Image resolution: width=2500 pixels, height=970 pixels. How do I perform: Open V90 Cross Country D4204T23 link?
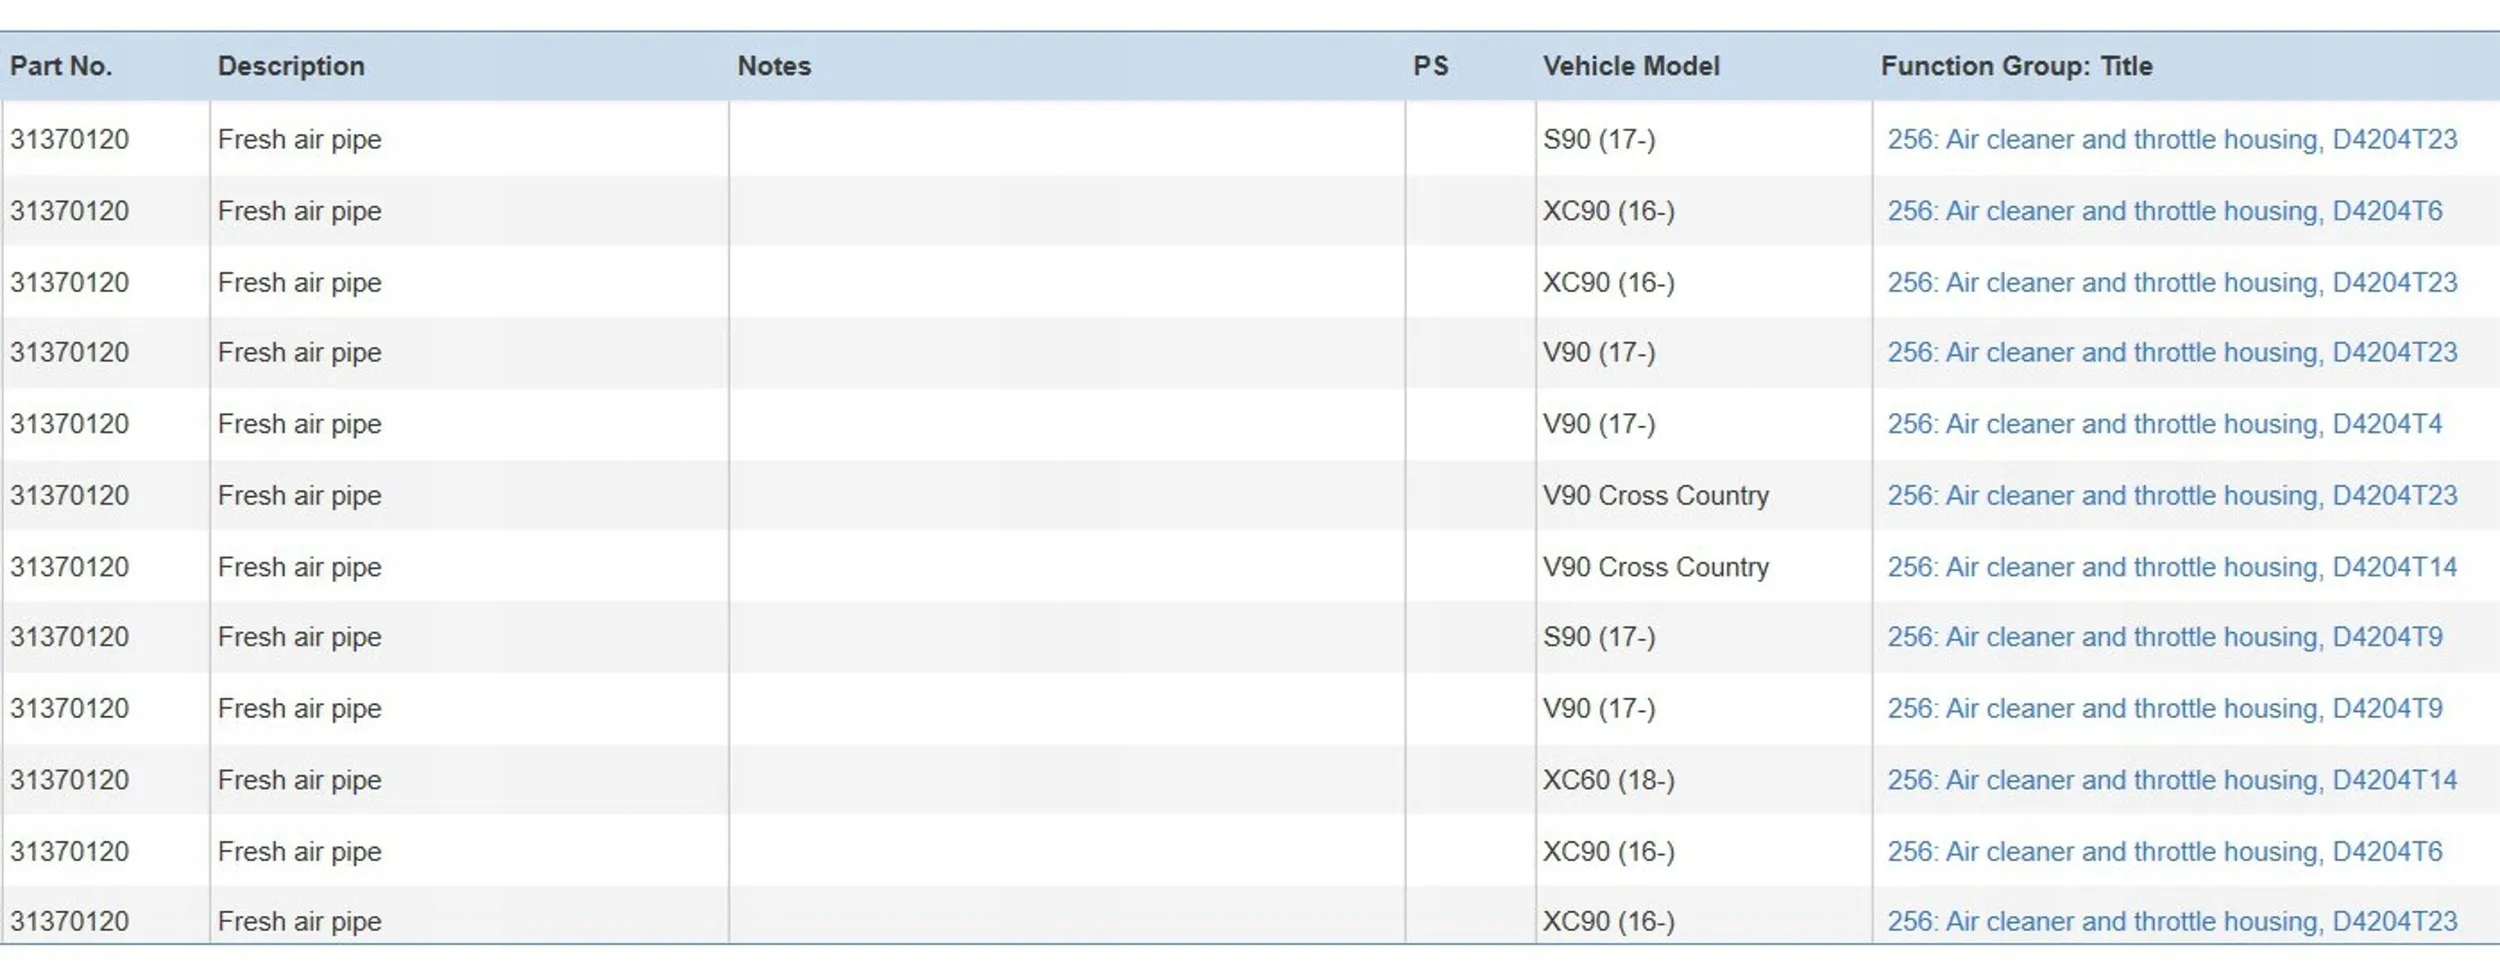pos(2171,495)
